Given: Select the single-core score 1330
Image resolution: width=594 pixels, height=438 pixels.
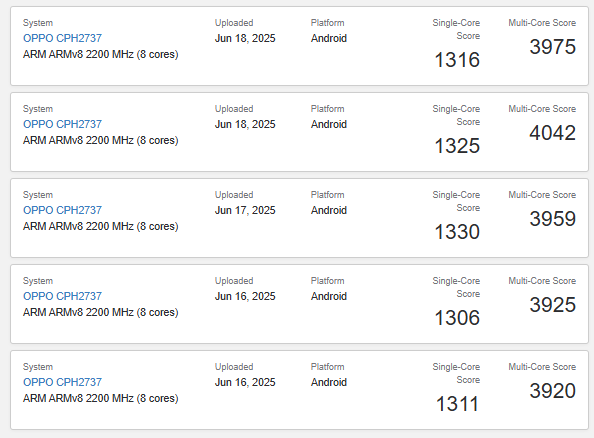Looking at the screenshot, I should point(457,232).
